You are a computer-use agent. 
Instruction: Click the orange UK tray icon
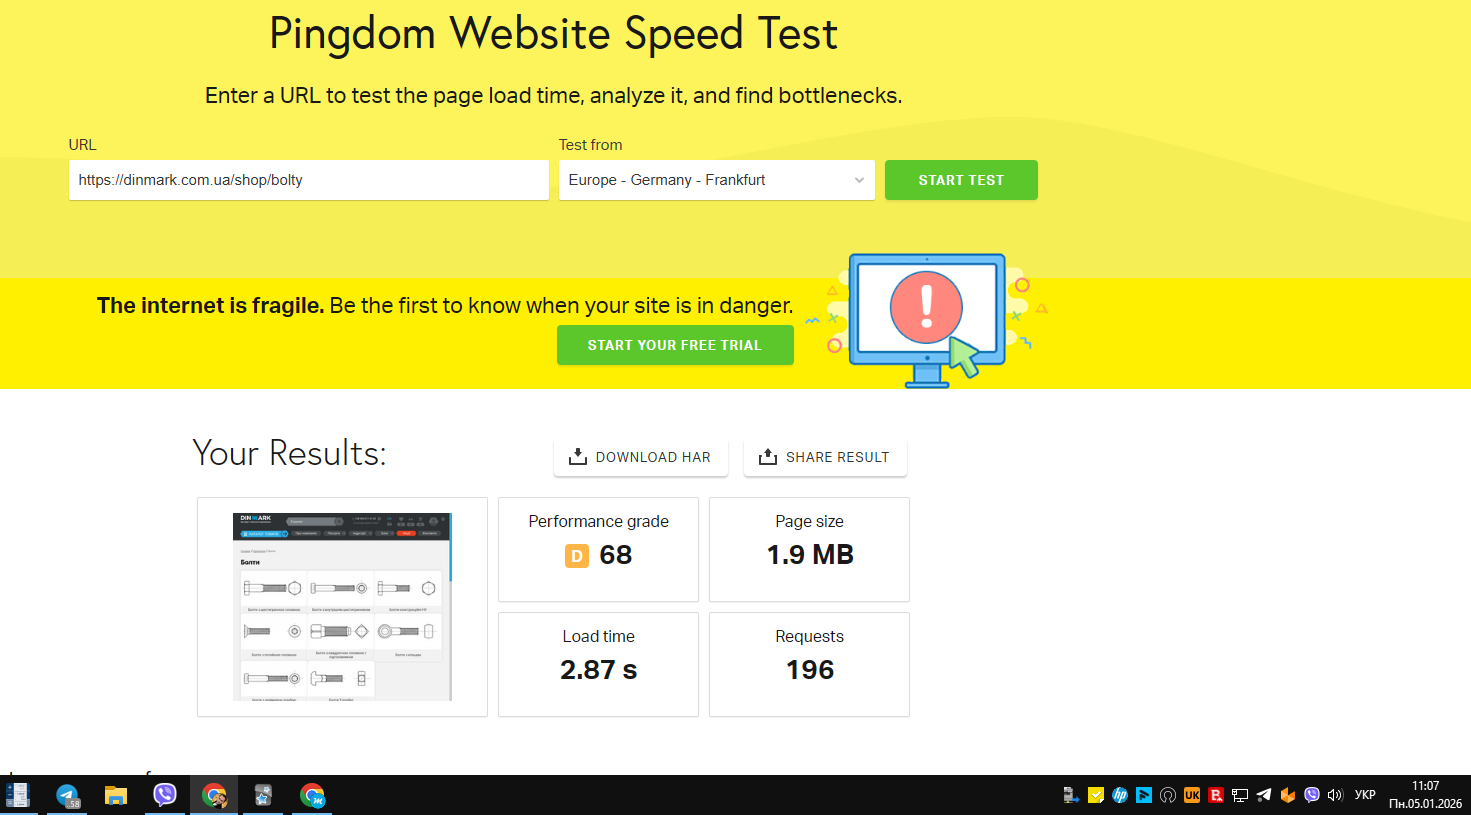pyautogui.click(x=1192, y=795)
